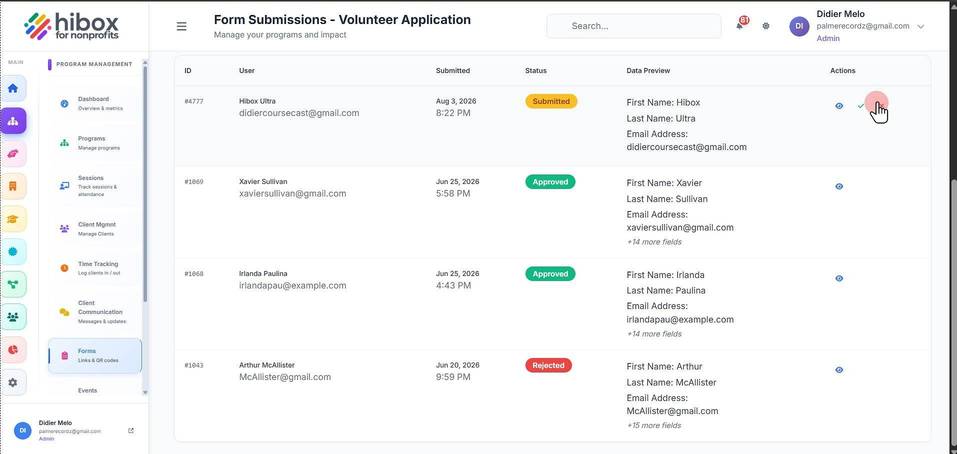Expand the Didier Melo account dropdown arrow
Viewport: 957px width, 454px height.
coord(921,26)
